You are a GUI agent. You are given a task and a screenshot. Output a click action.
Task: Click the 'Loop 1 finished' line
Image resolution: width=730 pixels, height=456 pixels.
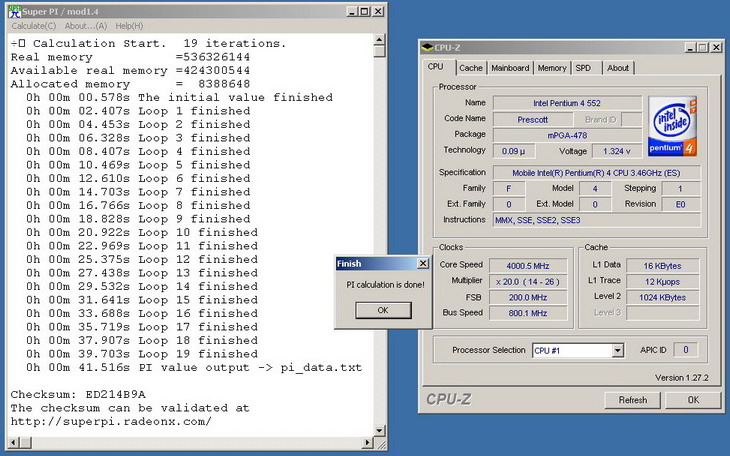click(138, 111)
